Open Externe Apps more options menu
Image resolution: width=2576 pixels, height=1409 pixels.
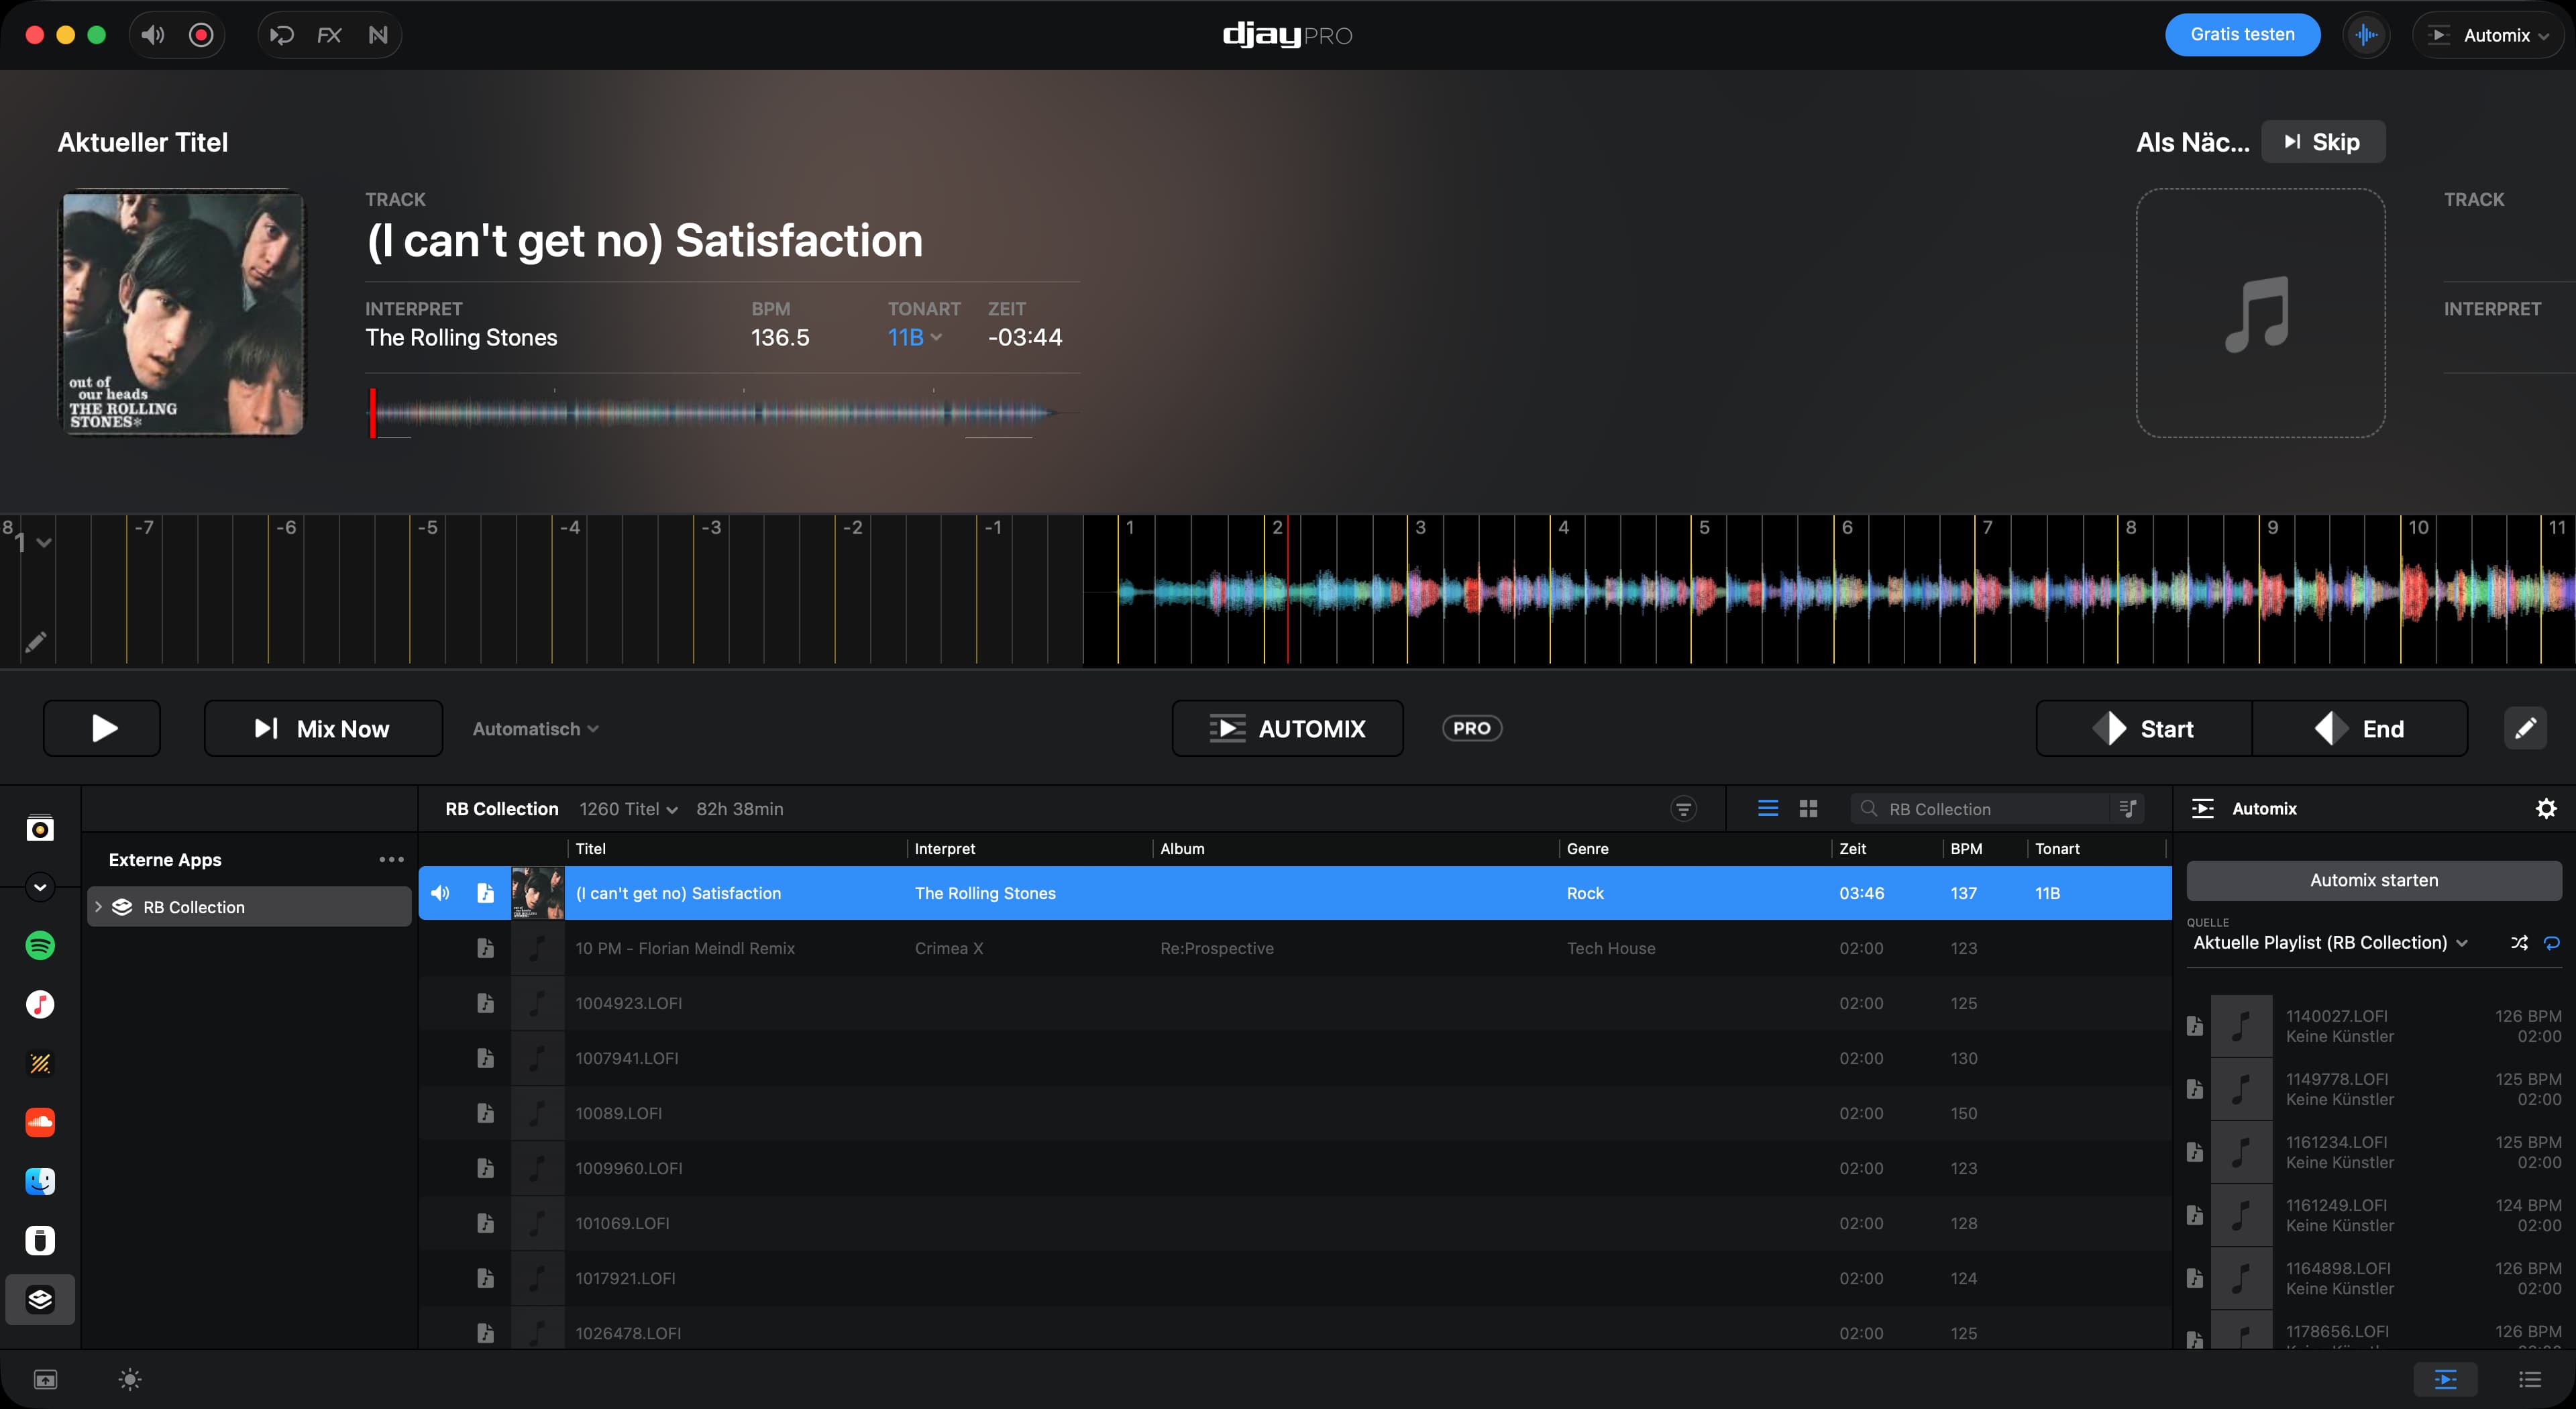tap(391, 859)
